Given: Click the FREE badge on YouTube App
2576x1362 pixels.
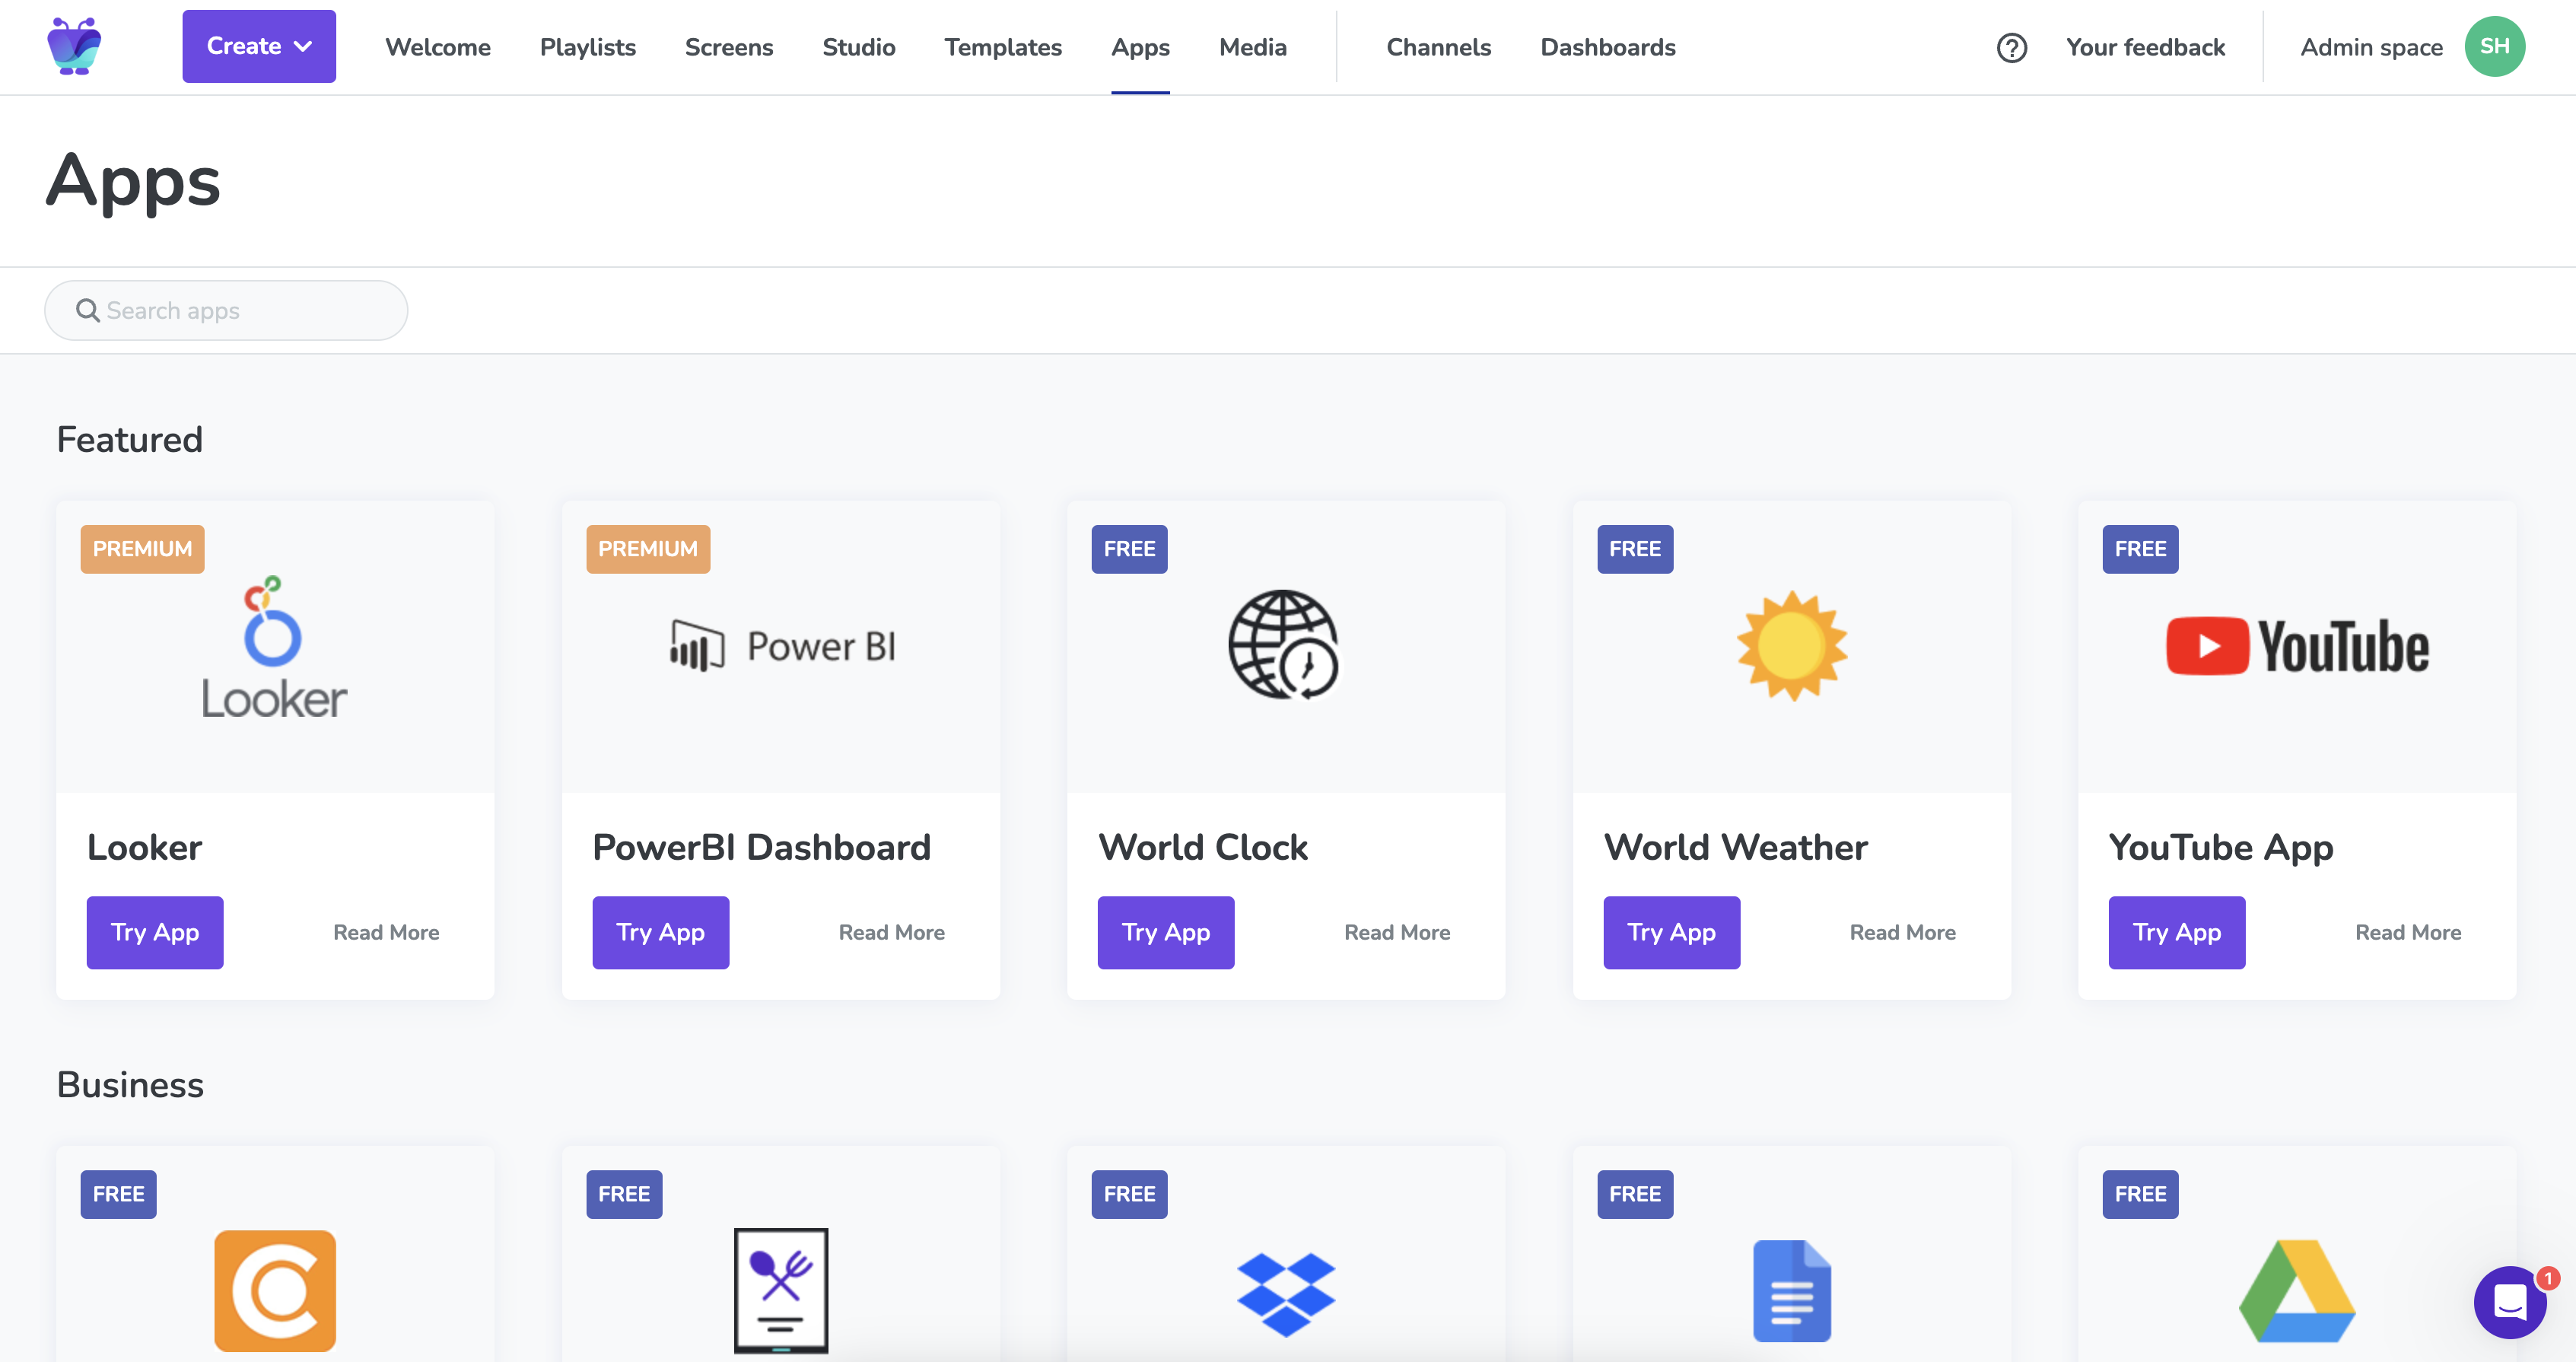Looking at the screenshot, I should (2140, 549).
